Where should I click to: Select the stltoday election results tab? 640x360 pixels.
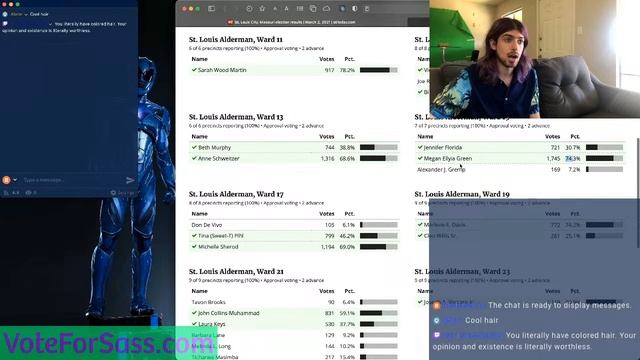[x=291, y=22]
